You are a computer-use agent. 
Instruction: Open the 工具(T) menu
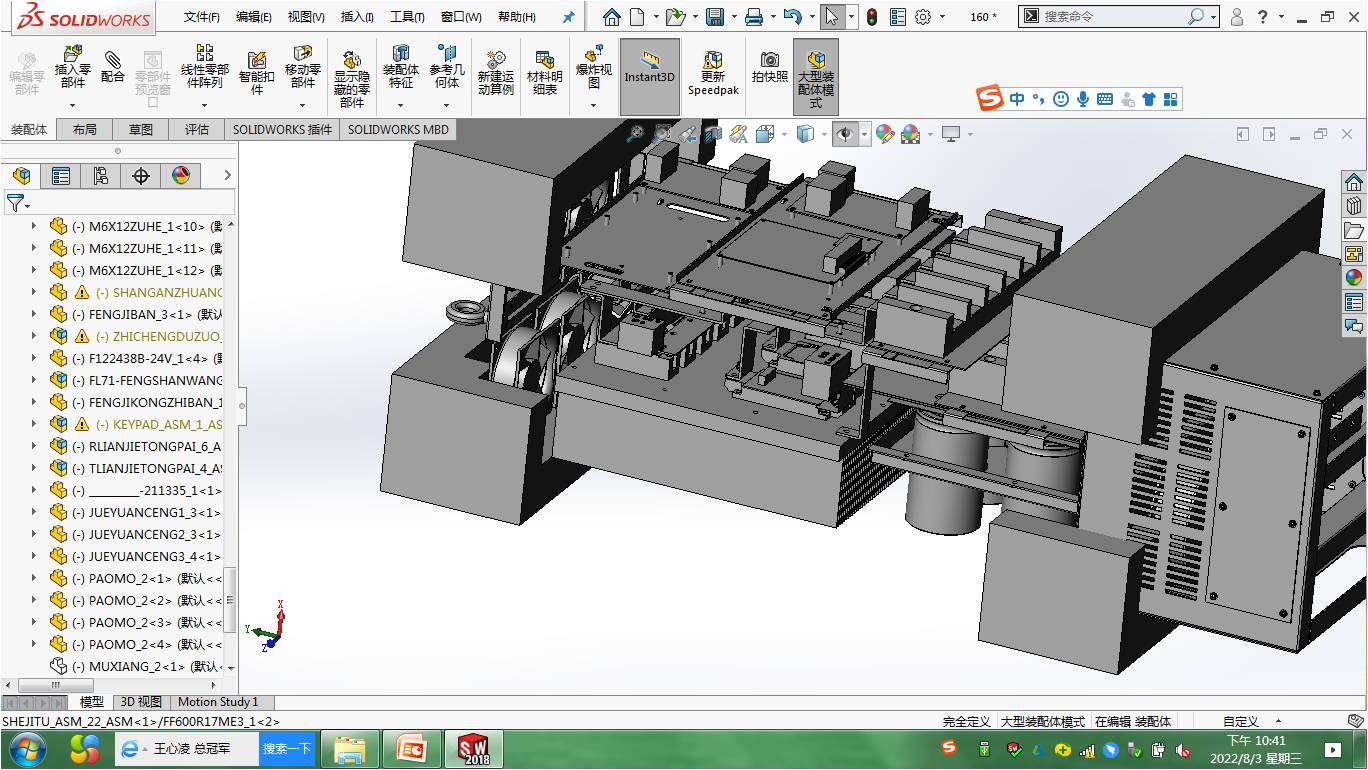point(406,17)
